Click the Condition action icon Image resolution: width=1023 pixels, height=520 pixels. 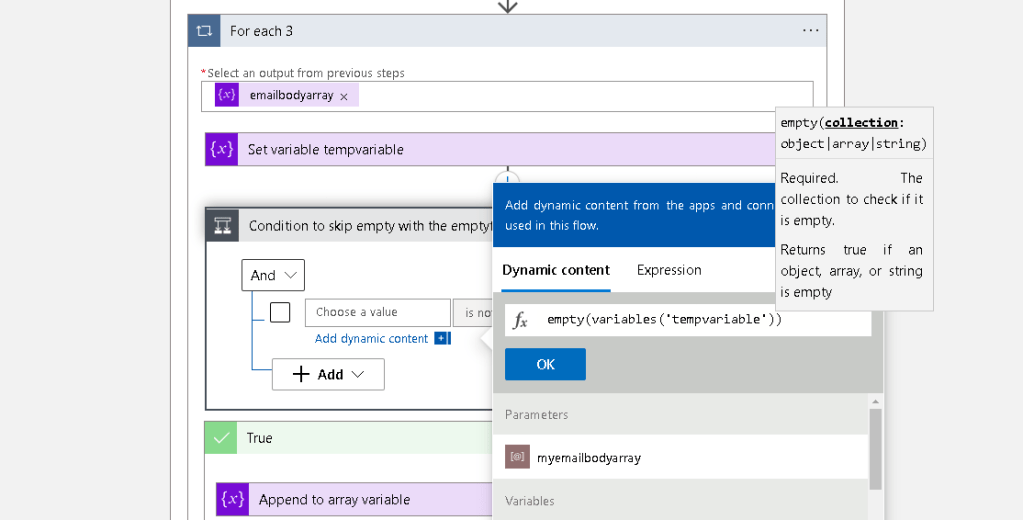pyautogui.click(x=222, y=226)
